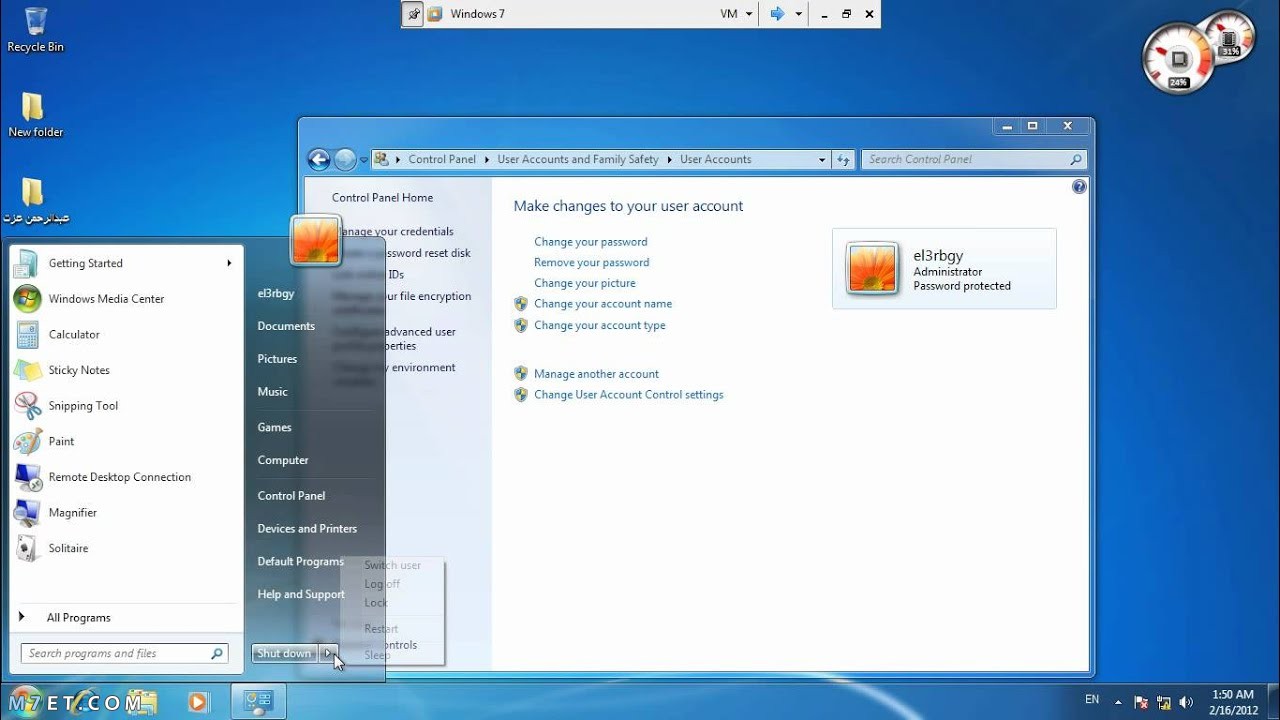Expand the Getting Started submenu arrow
1280x720 pixels.
point(229,263)
